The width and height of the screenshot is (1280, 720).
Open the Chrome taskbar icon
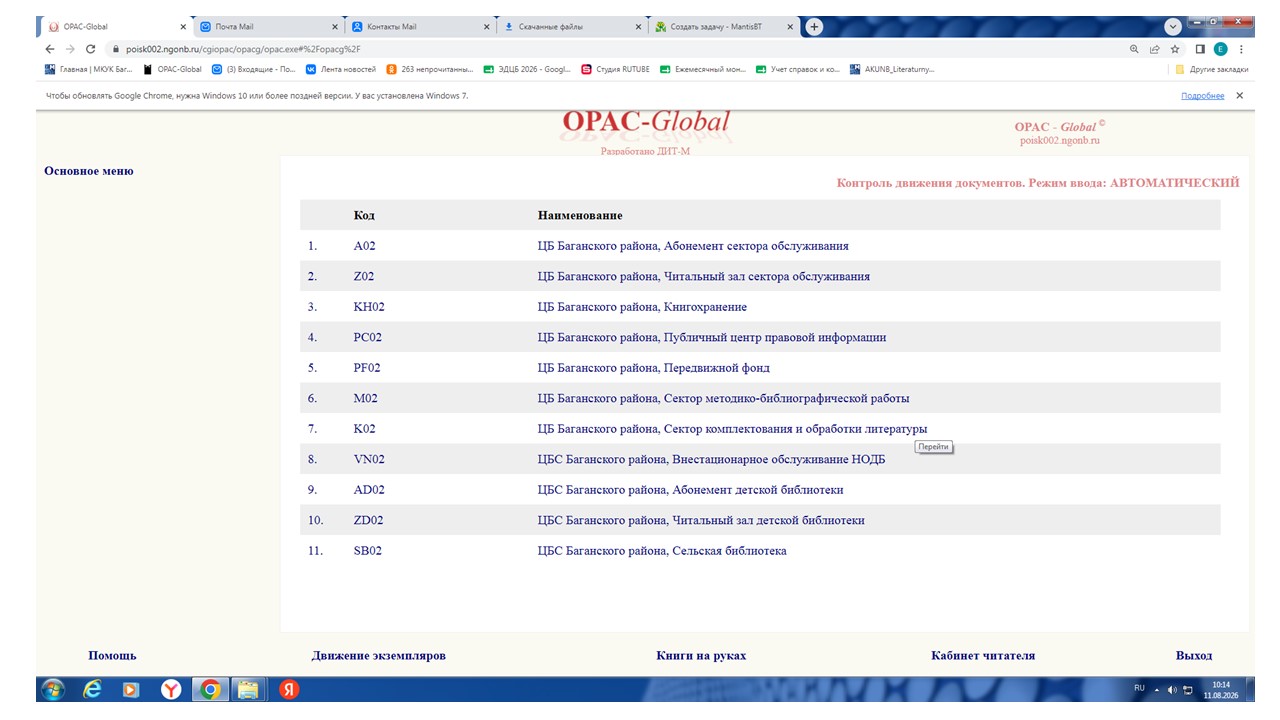[209, 689]
